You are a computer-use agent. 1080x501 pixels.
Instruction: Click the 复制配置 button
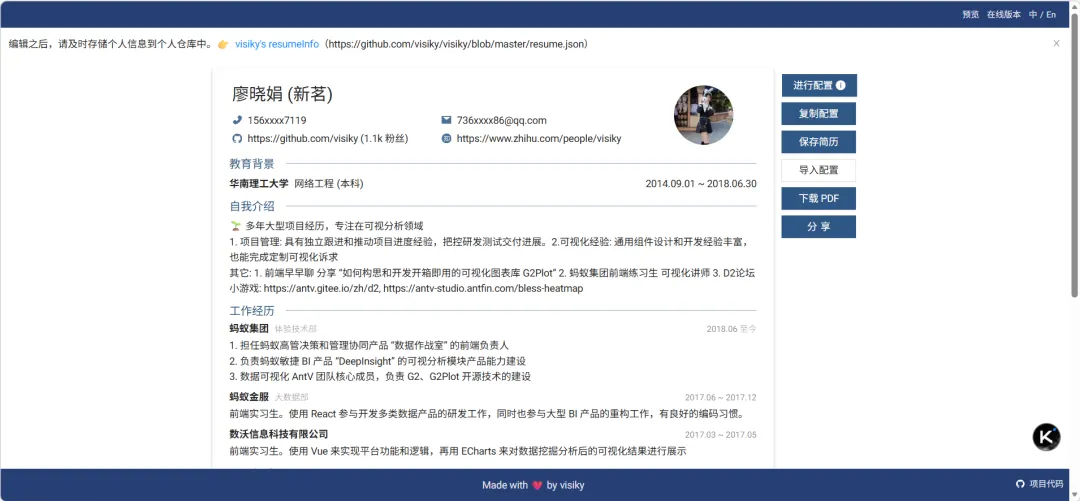click(819, 114)
